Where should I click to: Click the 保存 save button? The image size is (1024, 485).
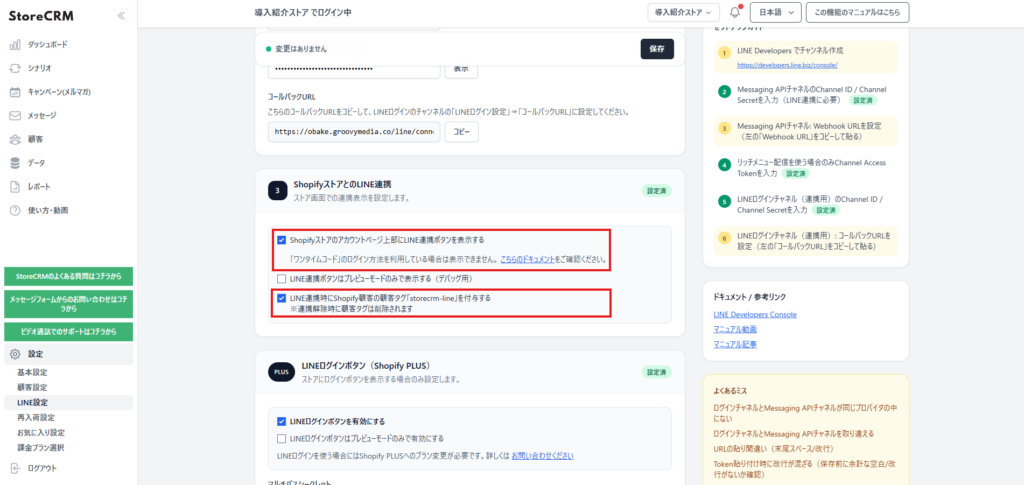[657, 49]
